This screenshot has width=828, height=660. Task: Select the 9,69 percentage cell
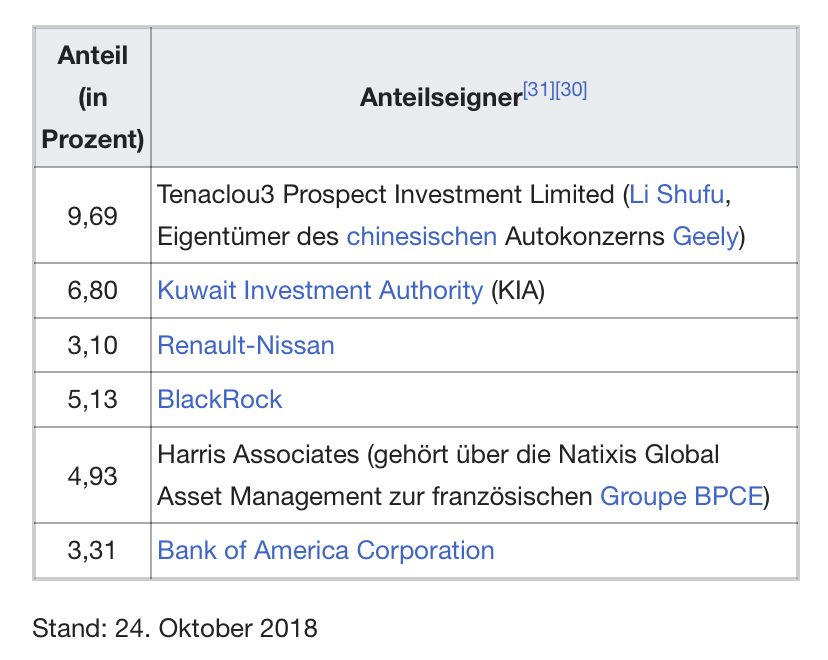tap(92, 216)
